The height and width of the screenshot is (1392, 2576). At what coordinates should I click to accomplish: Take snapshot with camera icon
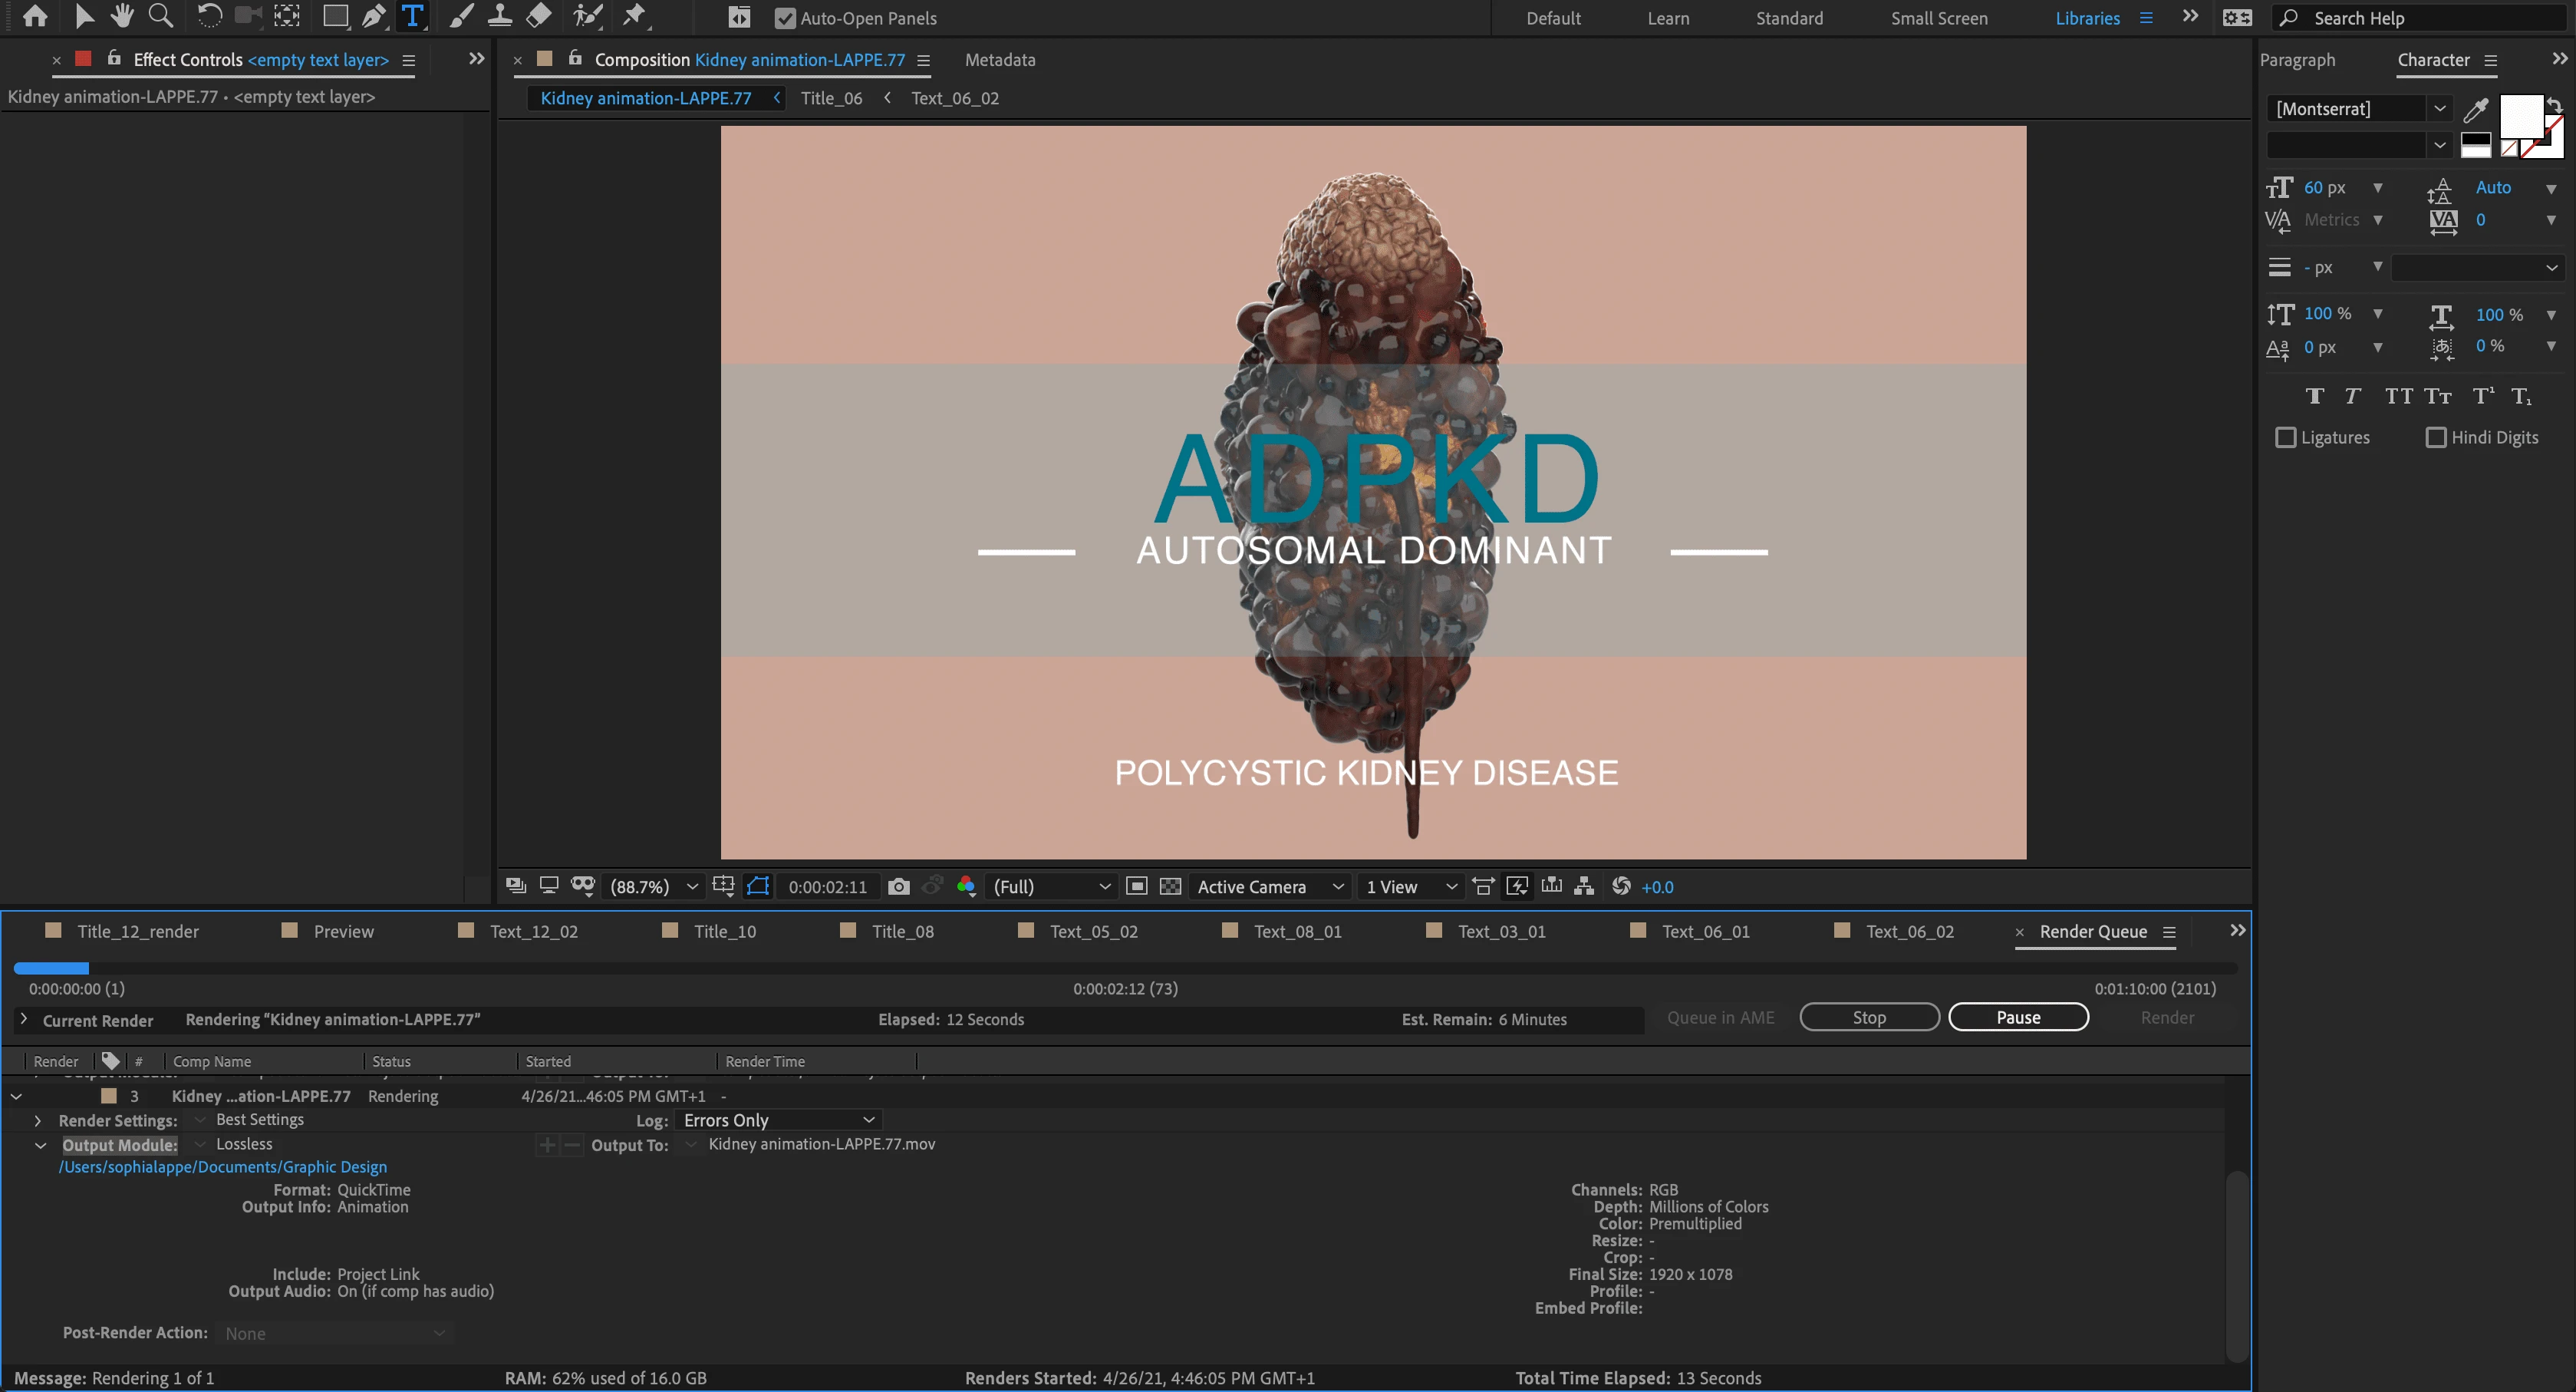point(898,887)
